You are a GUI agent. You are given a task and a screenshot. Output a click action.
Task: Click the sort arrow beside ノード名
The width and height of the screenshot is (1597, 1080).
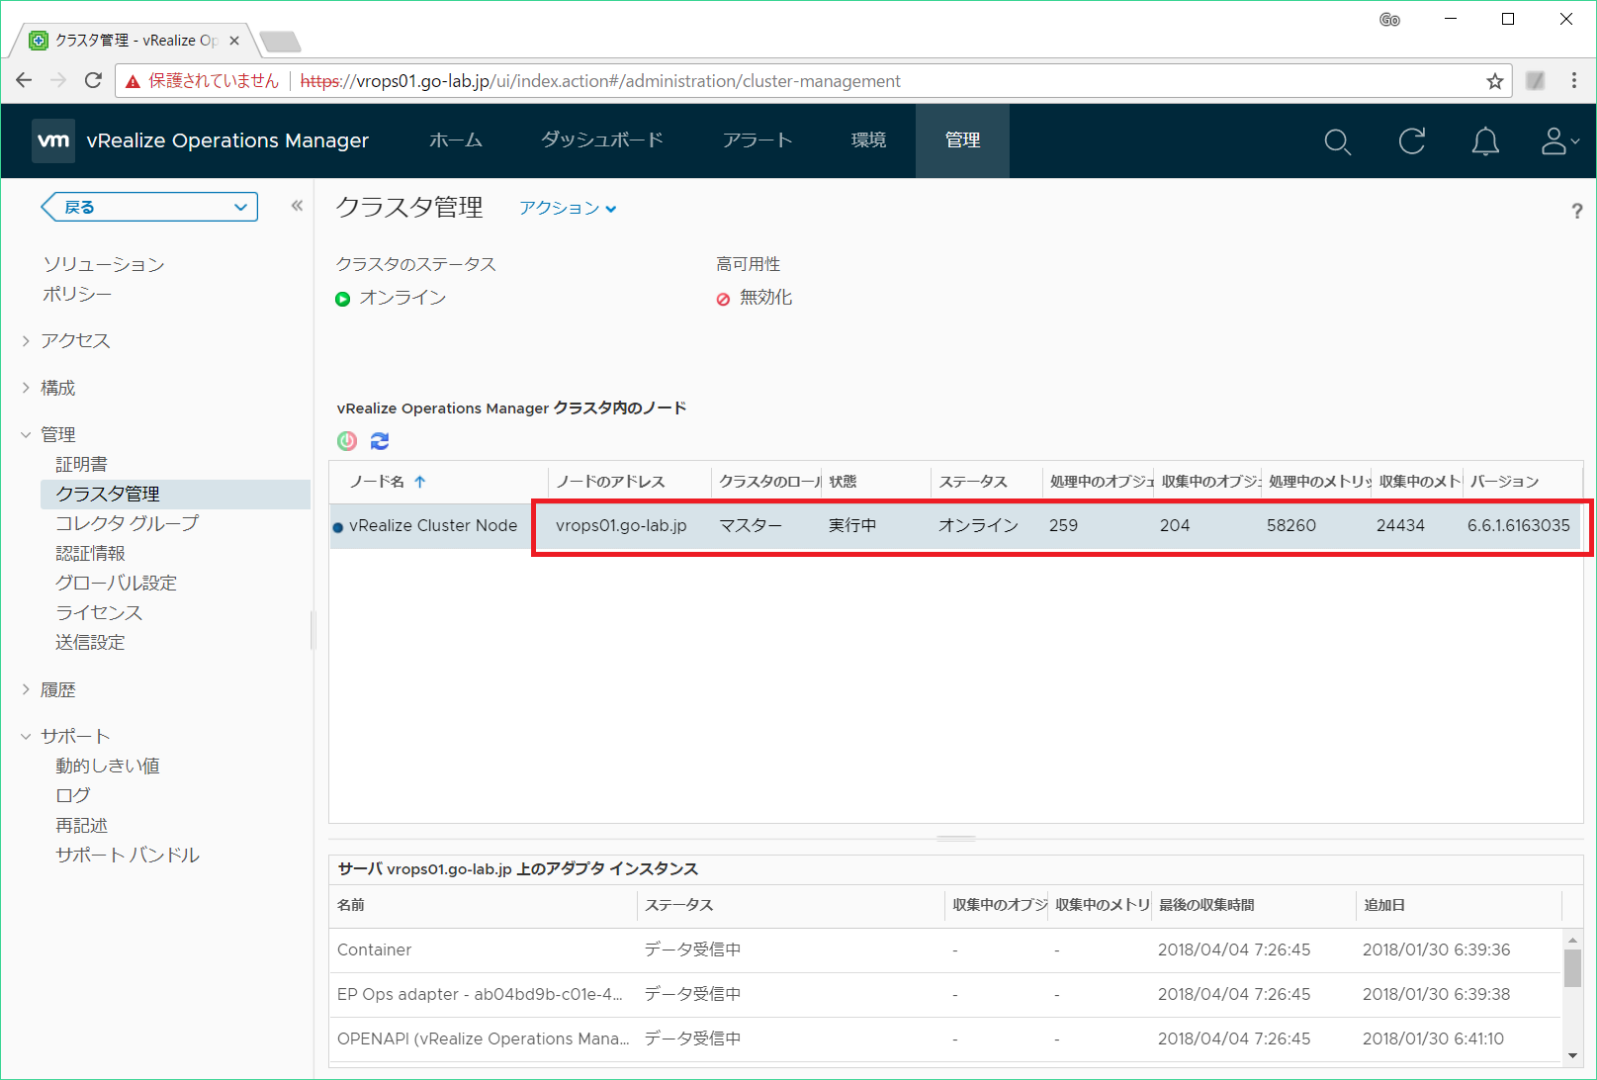pyautogui.click(x=420, y=482)
